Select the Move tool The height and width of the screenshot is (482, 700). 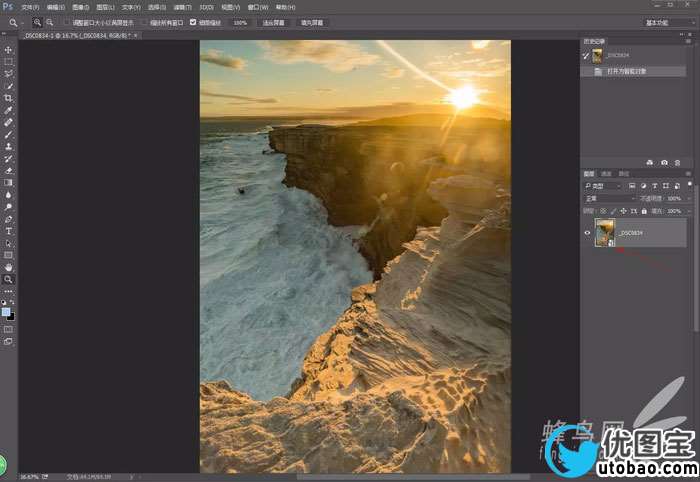tap(8, 50)
